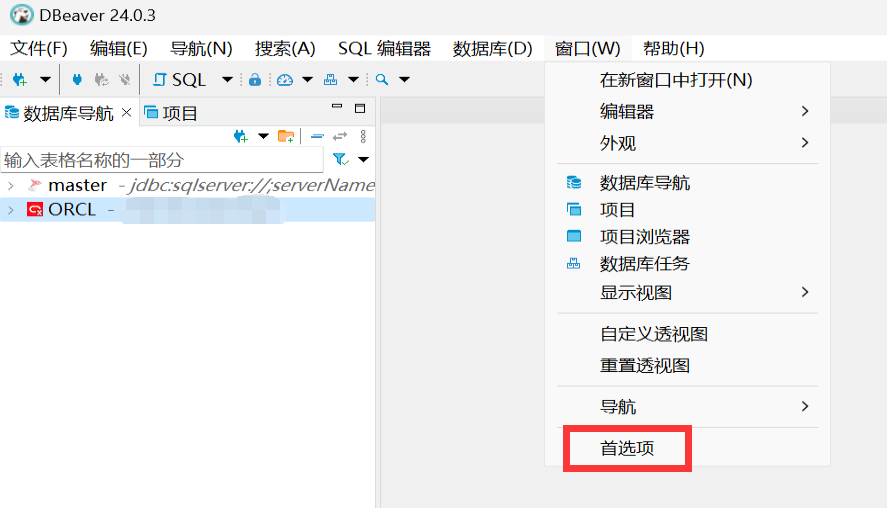Click the collapse all icon in navigator
887x508 pixels.
(x=317, y=136)
